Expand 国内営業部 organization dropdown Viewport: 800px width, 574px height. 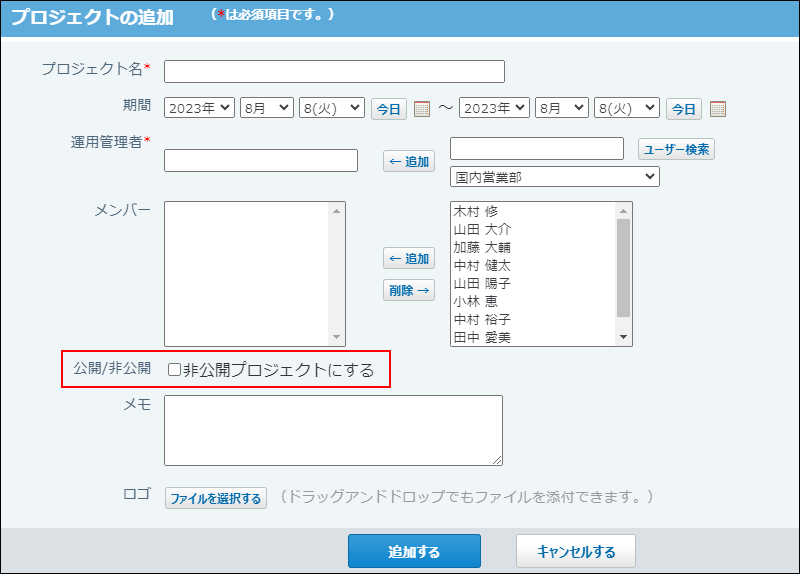[x=555, y=177]
